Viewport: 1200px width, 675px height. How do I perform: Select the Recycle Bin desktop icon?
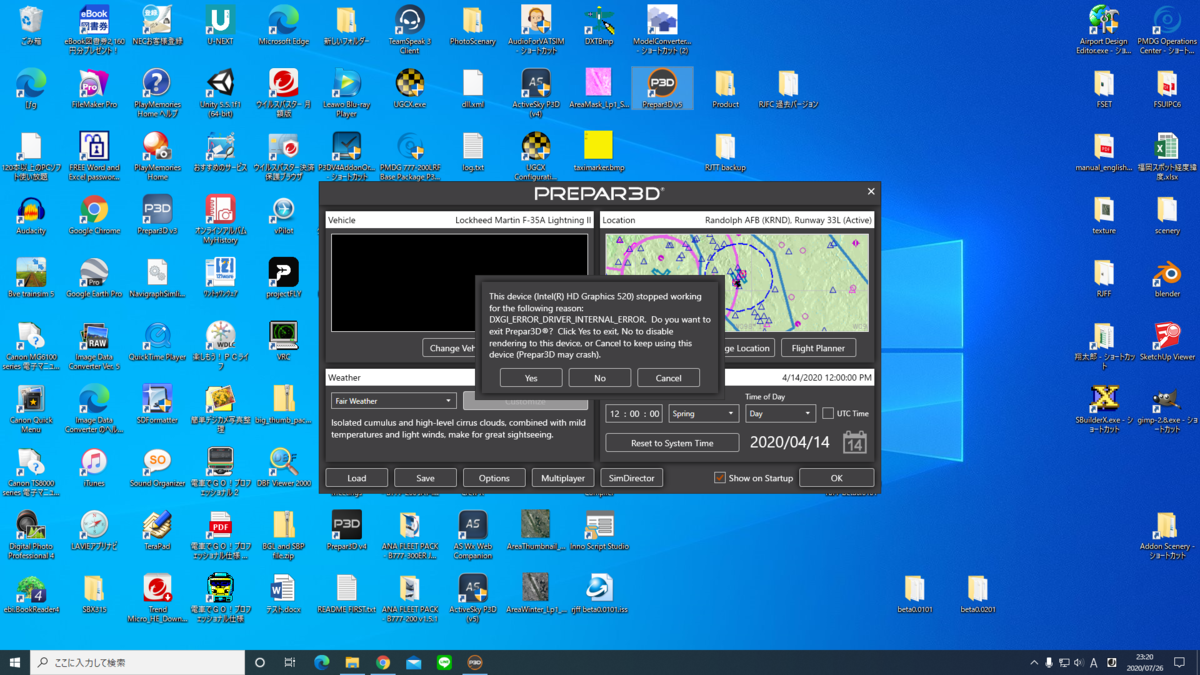click(31, 26)
